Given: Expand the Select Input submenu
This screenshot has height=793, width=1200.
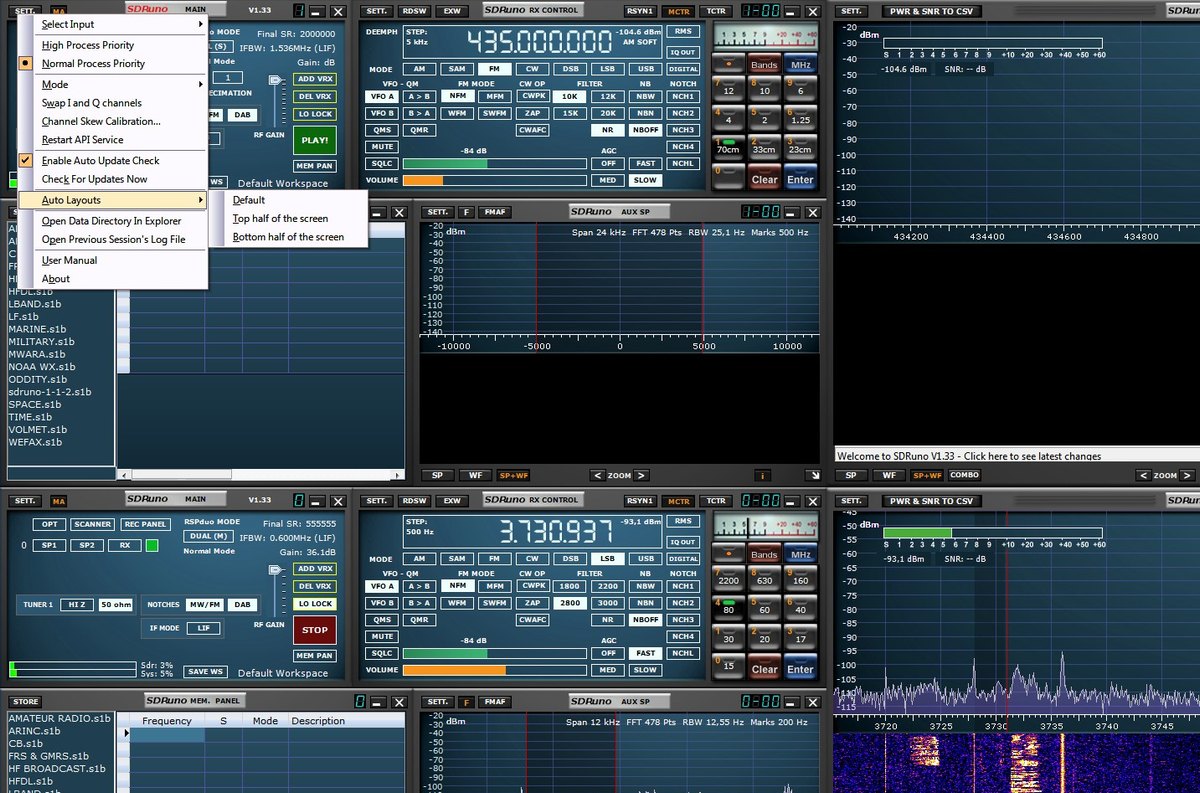Looking at the screenshot, I should click(113, 24).
